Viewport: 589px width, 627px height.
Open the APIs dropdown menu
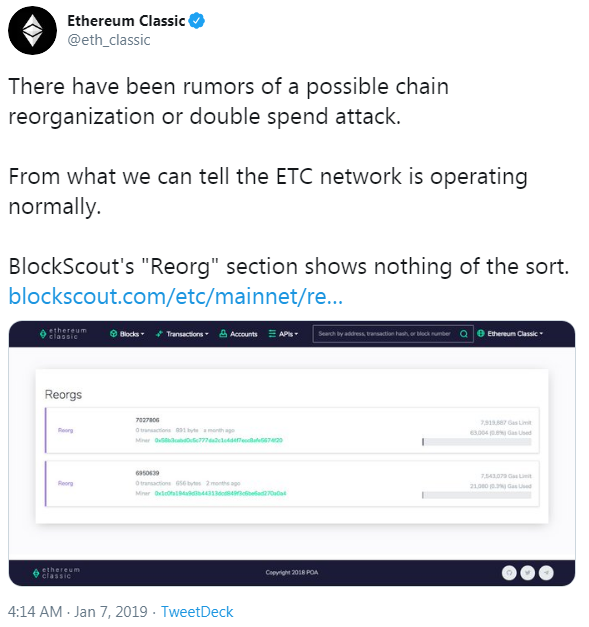click(283, 334)
